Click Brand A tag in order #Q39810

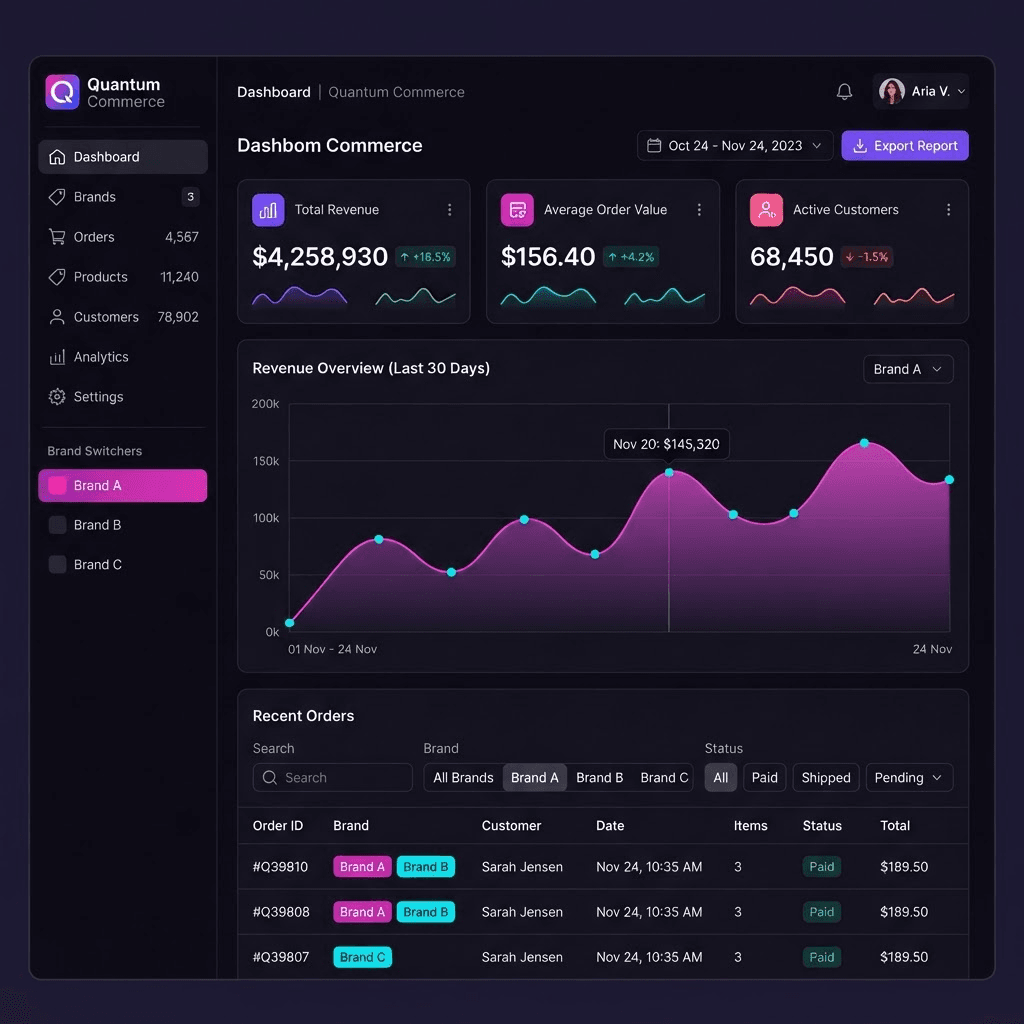click(362, 867)
